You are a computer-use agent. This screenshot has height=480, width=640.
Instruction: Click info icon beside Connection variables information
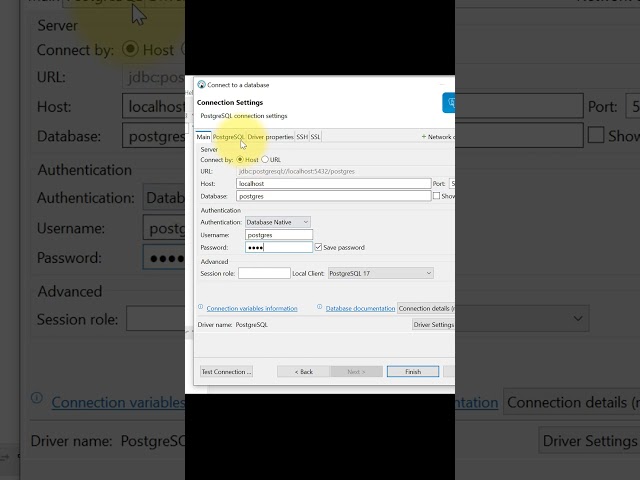(x=200, y=307)
